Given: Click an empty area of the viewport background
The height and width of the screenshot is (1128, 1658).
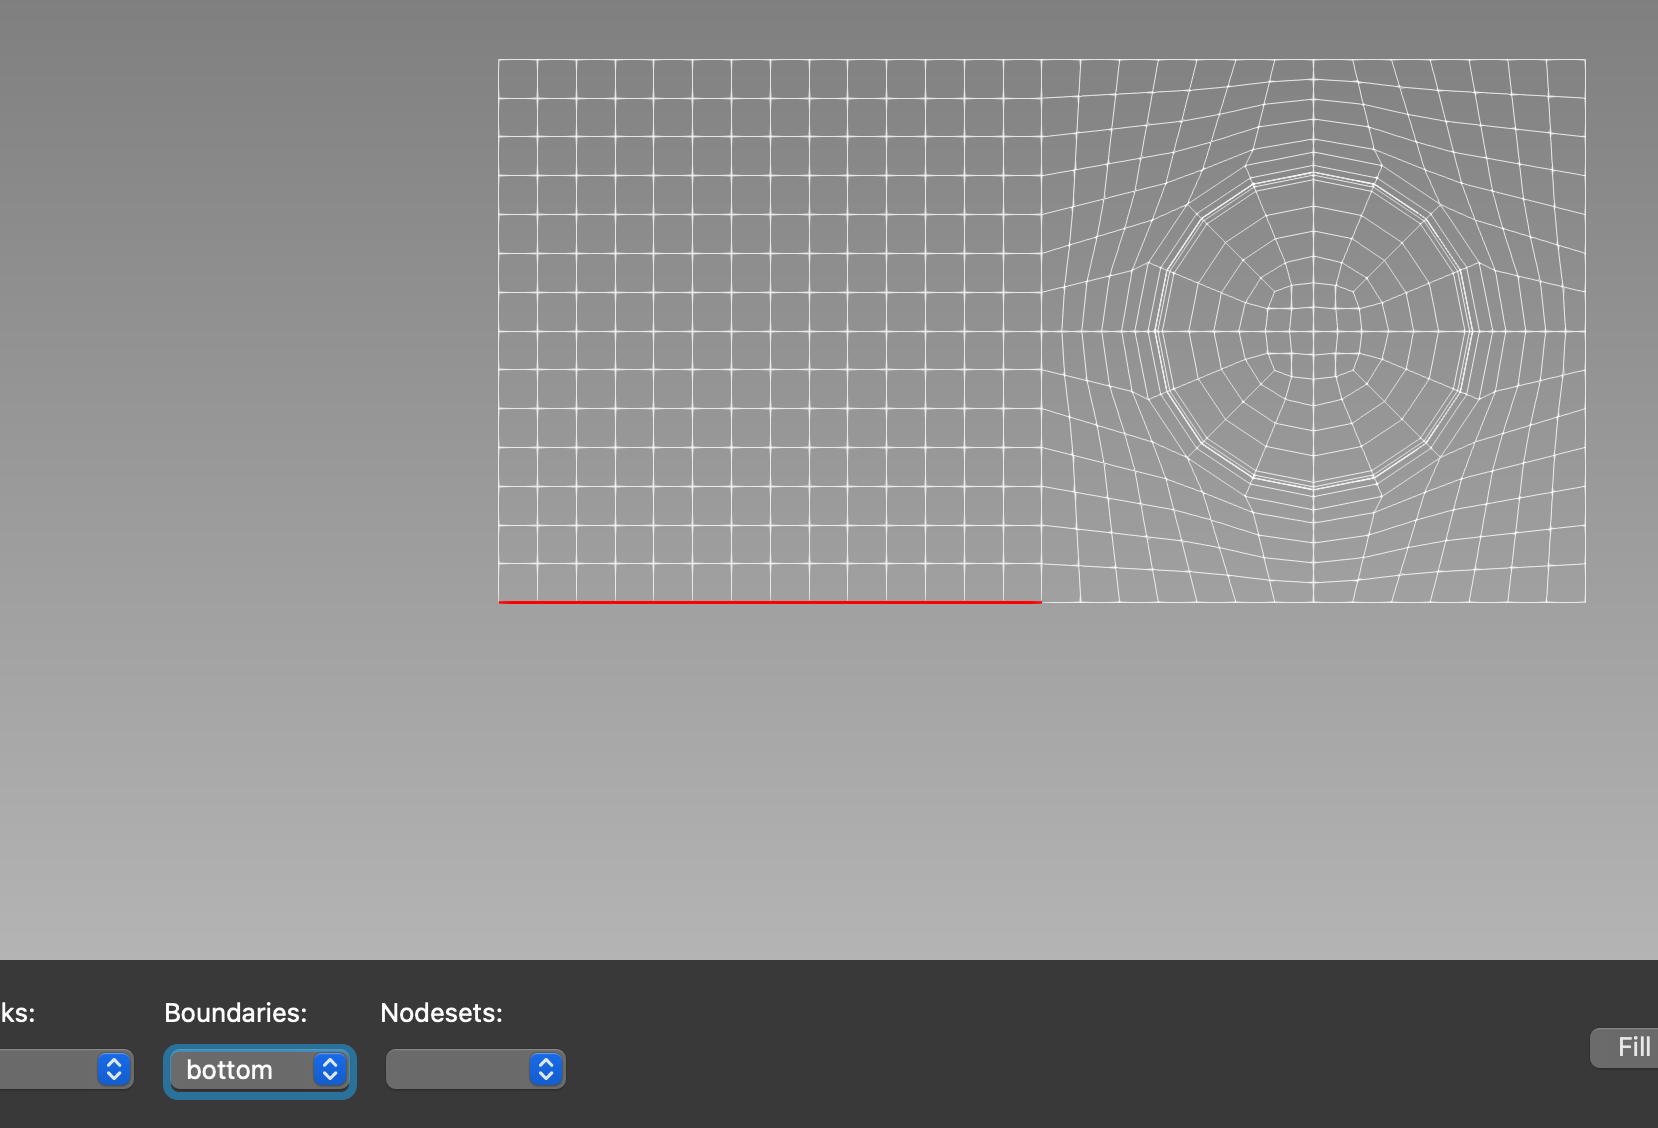Looking at the screenshot, I should click(x=250, y=500).
